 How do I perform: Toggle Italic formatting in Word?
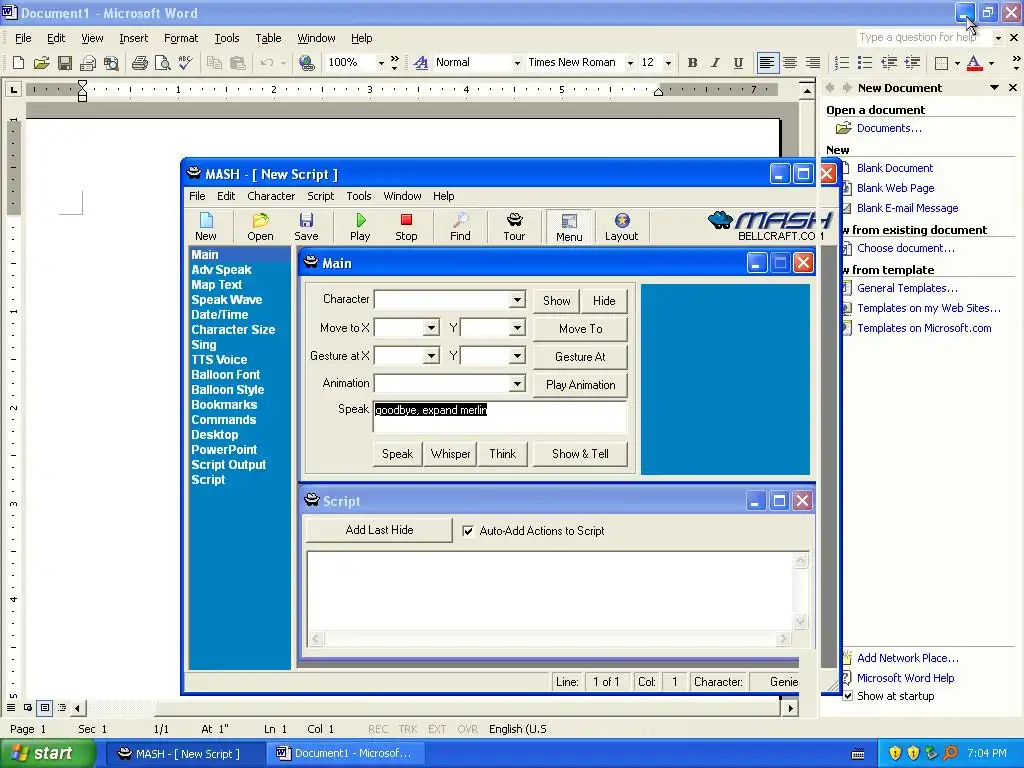coord(715,63)
